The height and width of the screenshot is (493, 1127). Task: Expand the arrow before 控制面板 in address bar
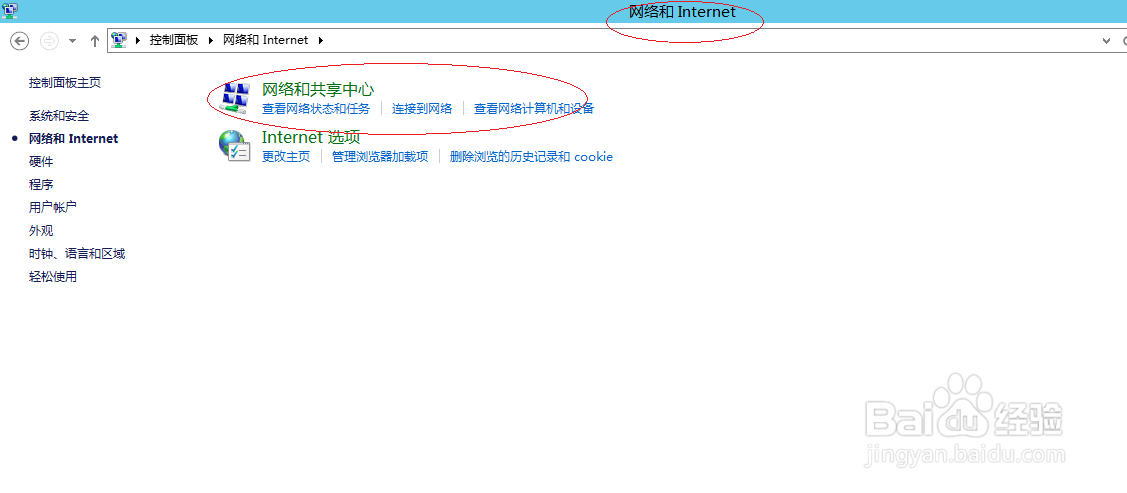[x=138, y=40]
